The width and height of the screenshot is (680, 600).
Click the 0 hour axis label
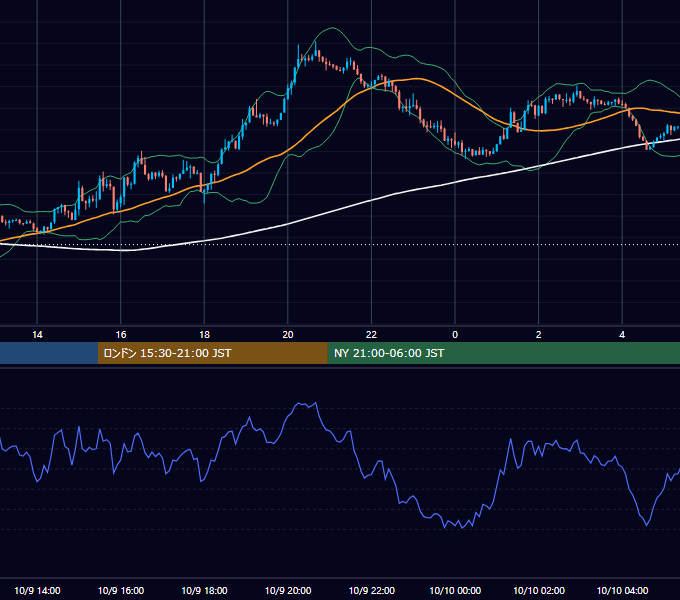tap(455, 335)
